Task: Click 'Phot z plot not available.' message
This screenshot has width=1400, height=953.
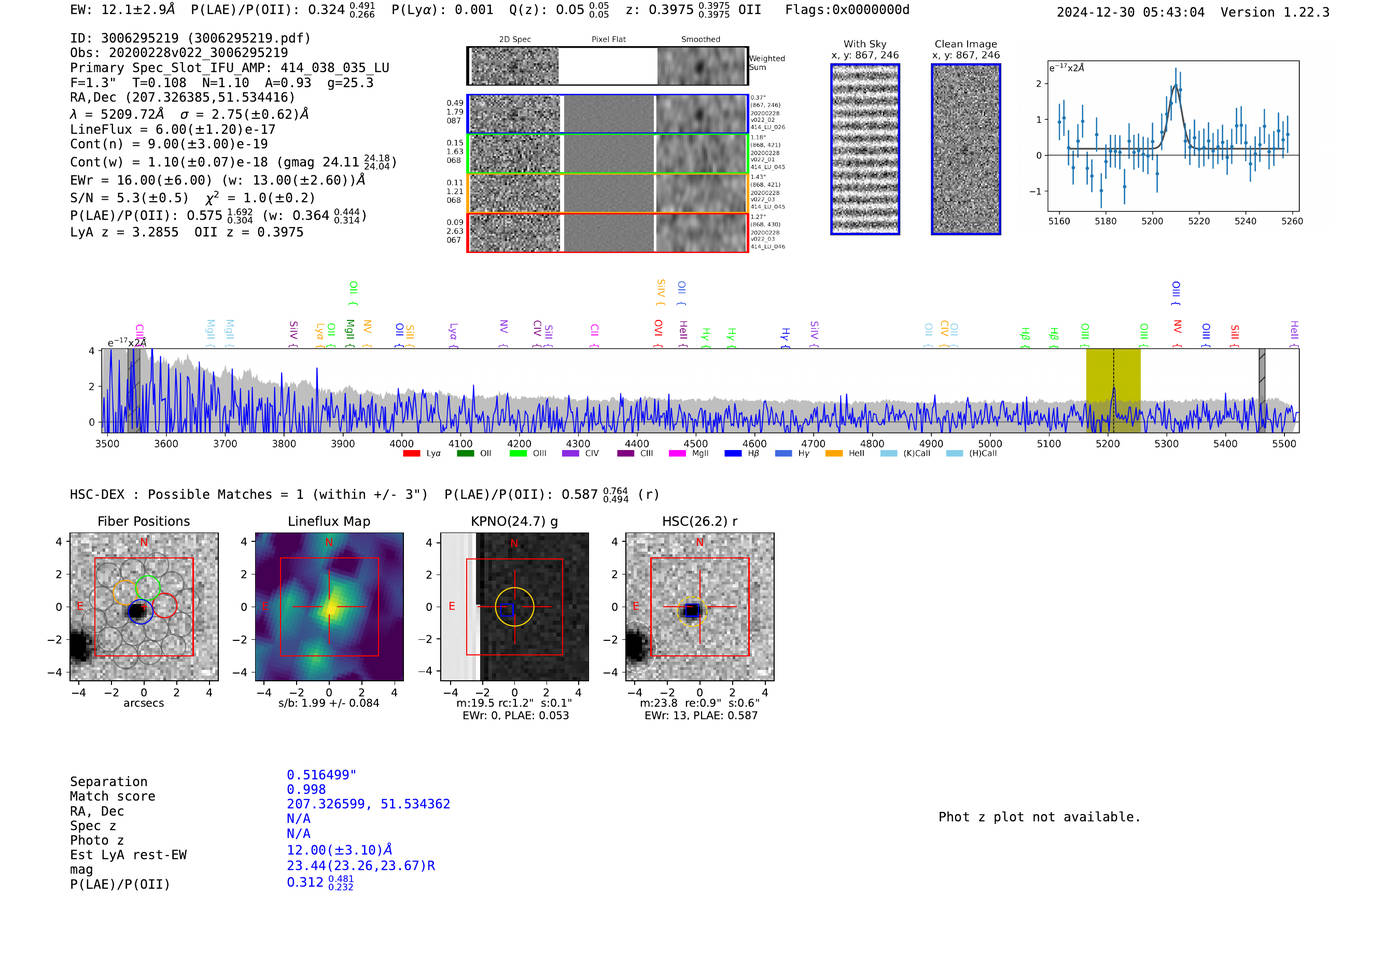Action: [1039, 817]
